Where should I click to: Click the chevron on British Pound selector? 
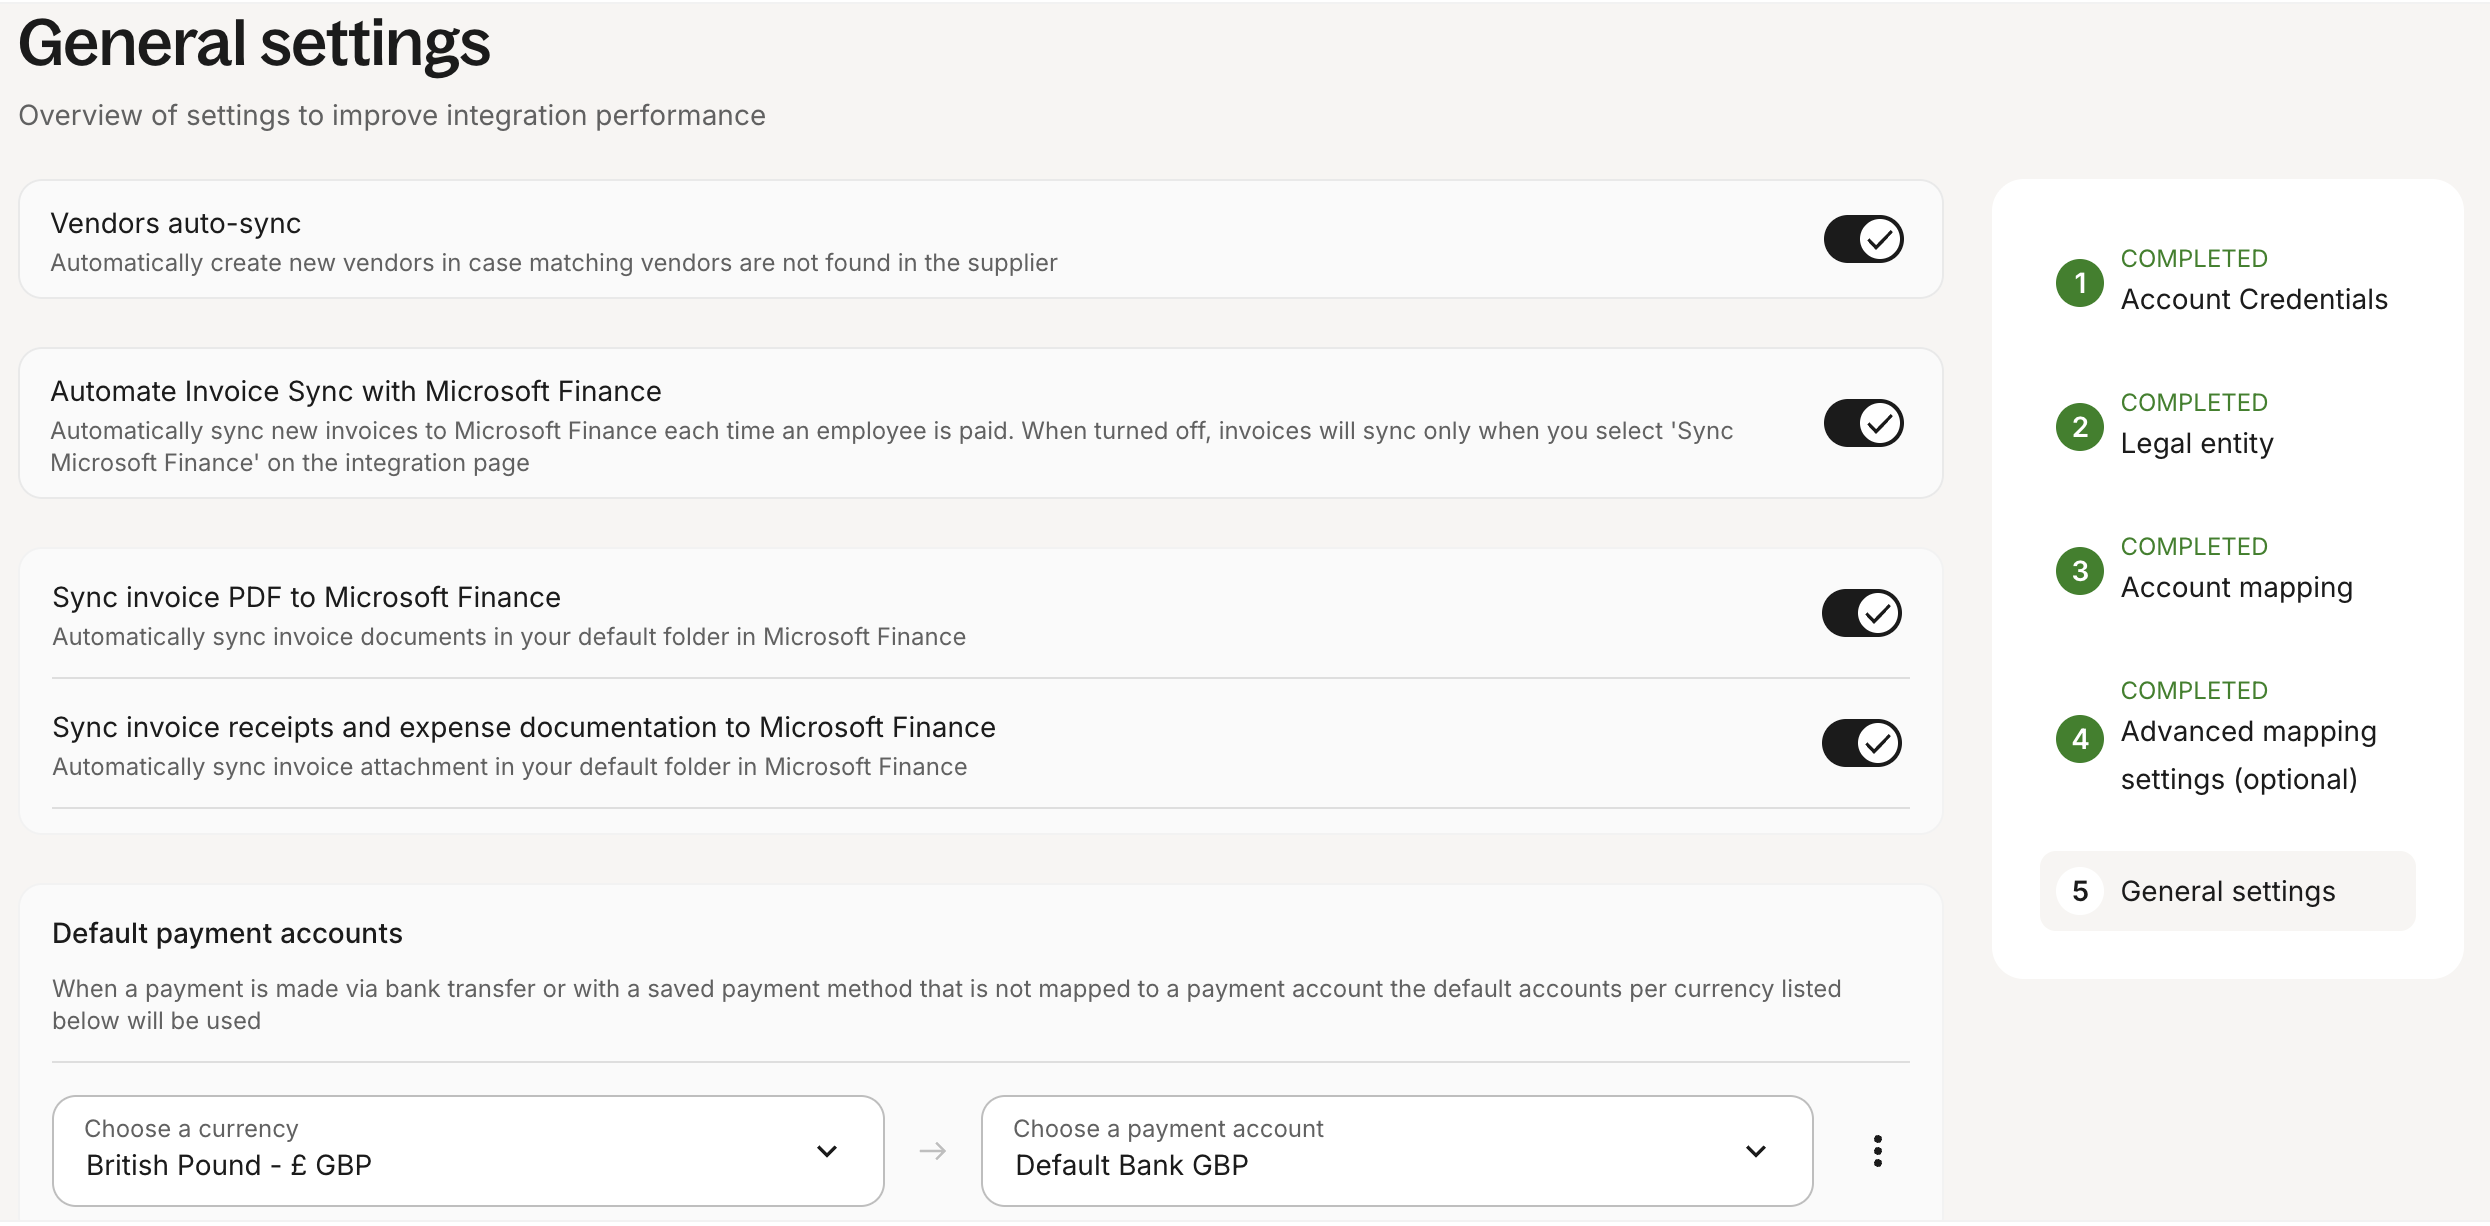[x=827, y=1151]
